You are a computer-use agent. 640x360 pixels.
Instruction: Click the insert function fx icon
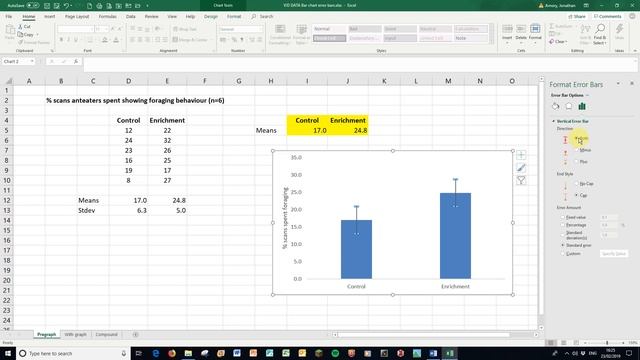click(x=76, y=61)
